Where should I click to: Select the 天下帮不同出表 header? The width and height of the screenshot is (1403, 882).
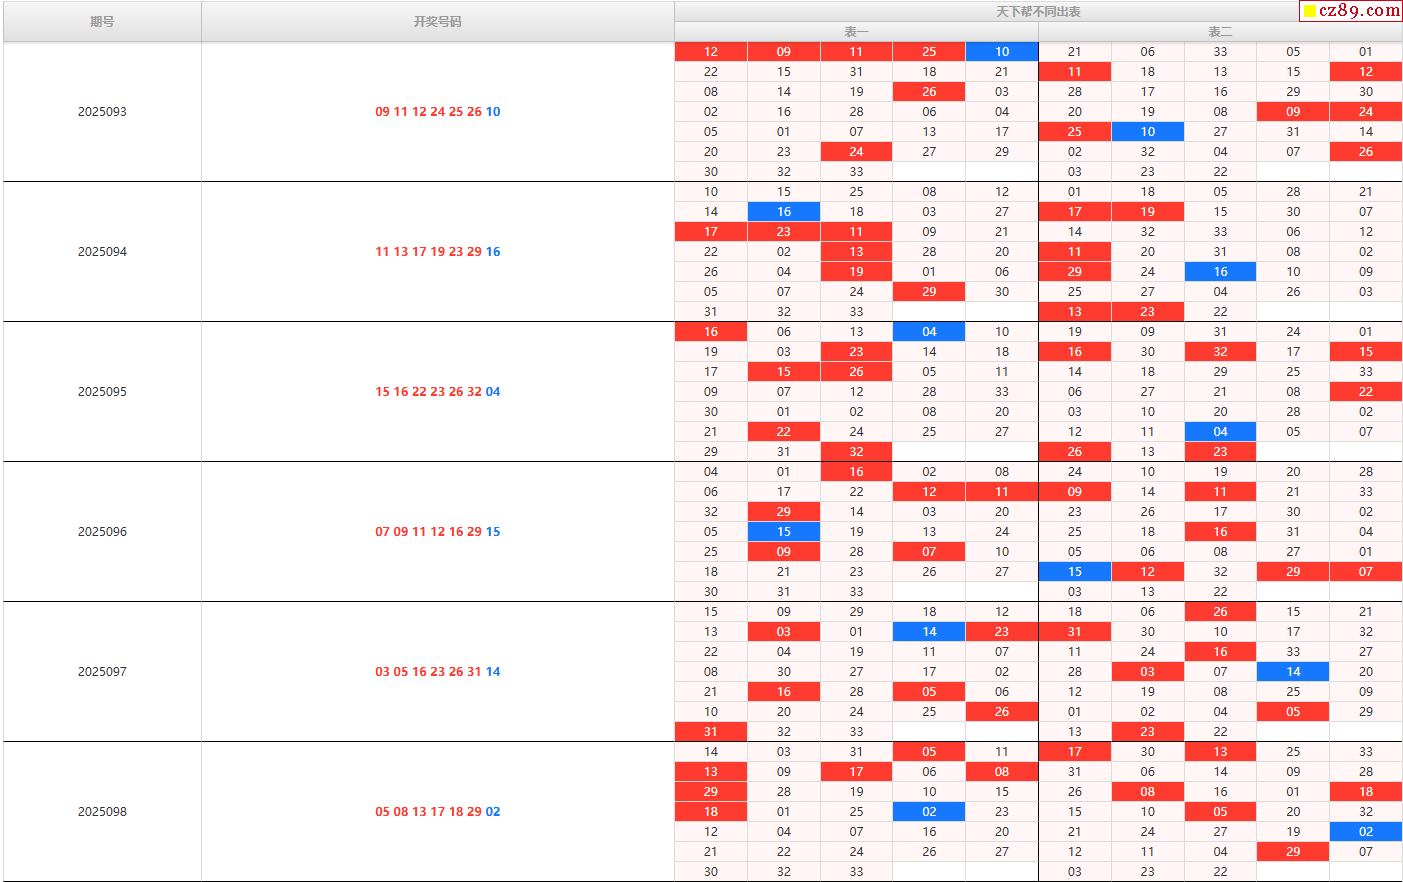tap(1037, 11)
